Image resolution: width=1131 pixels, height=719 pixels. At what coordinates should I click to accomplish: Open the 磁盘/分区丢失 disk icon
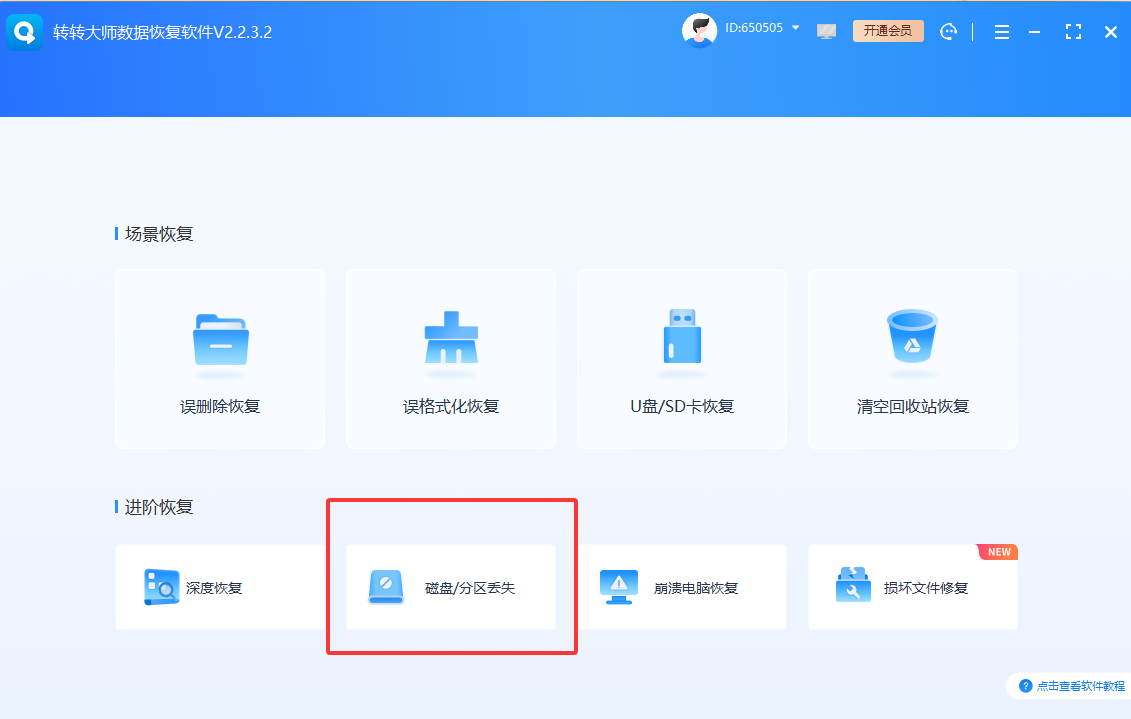[x=386, y=587]
